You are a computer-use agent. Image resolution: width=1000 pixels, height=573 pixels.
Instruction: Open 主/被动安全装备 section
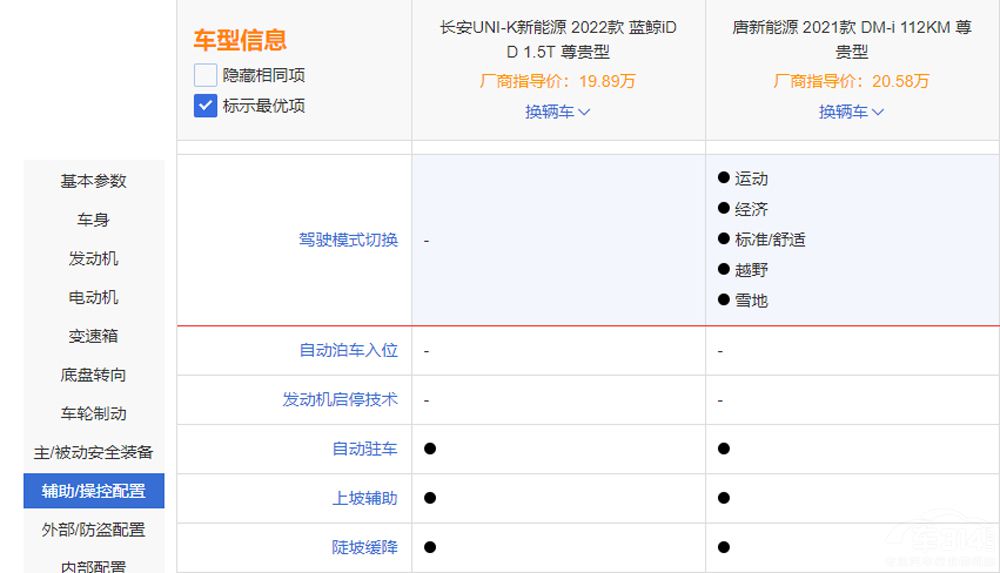[94, 452]
